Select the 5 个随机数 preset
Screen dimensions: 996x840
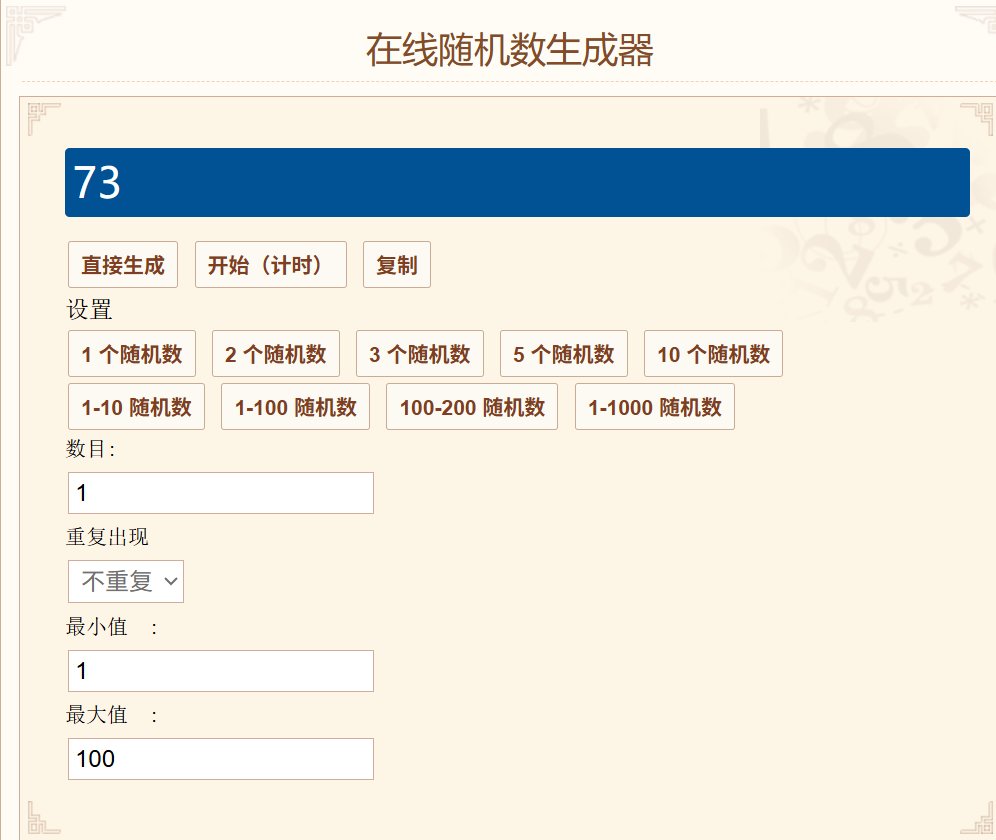coord(563,353)
